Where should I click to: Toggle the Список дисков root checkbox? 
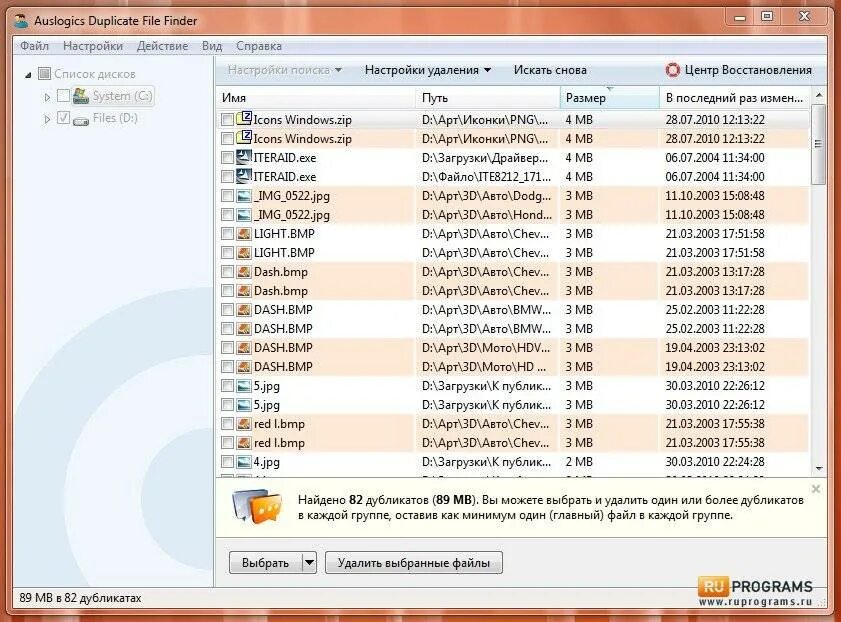(x=44, y=74)
